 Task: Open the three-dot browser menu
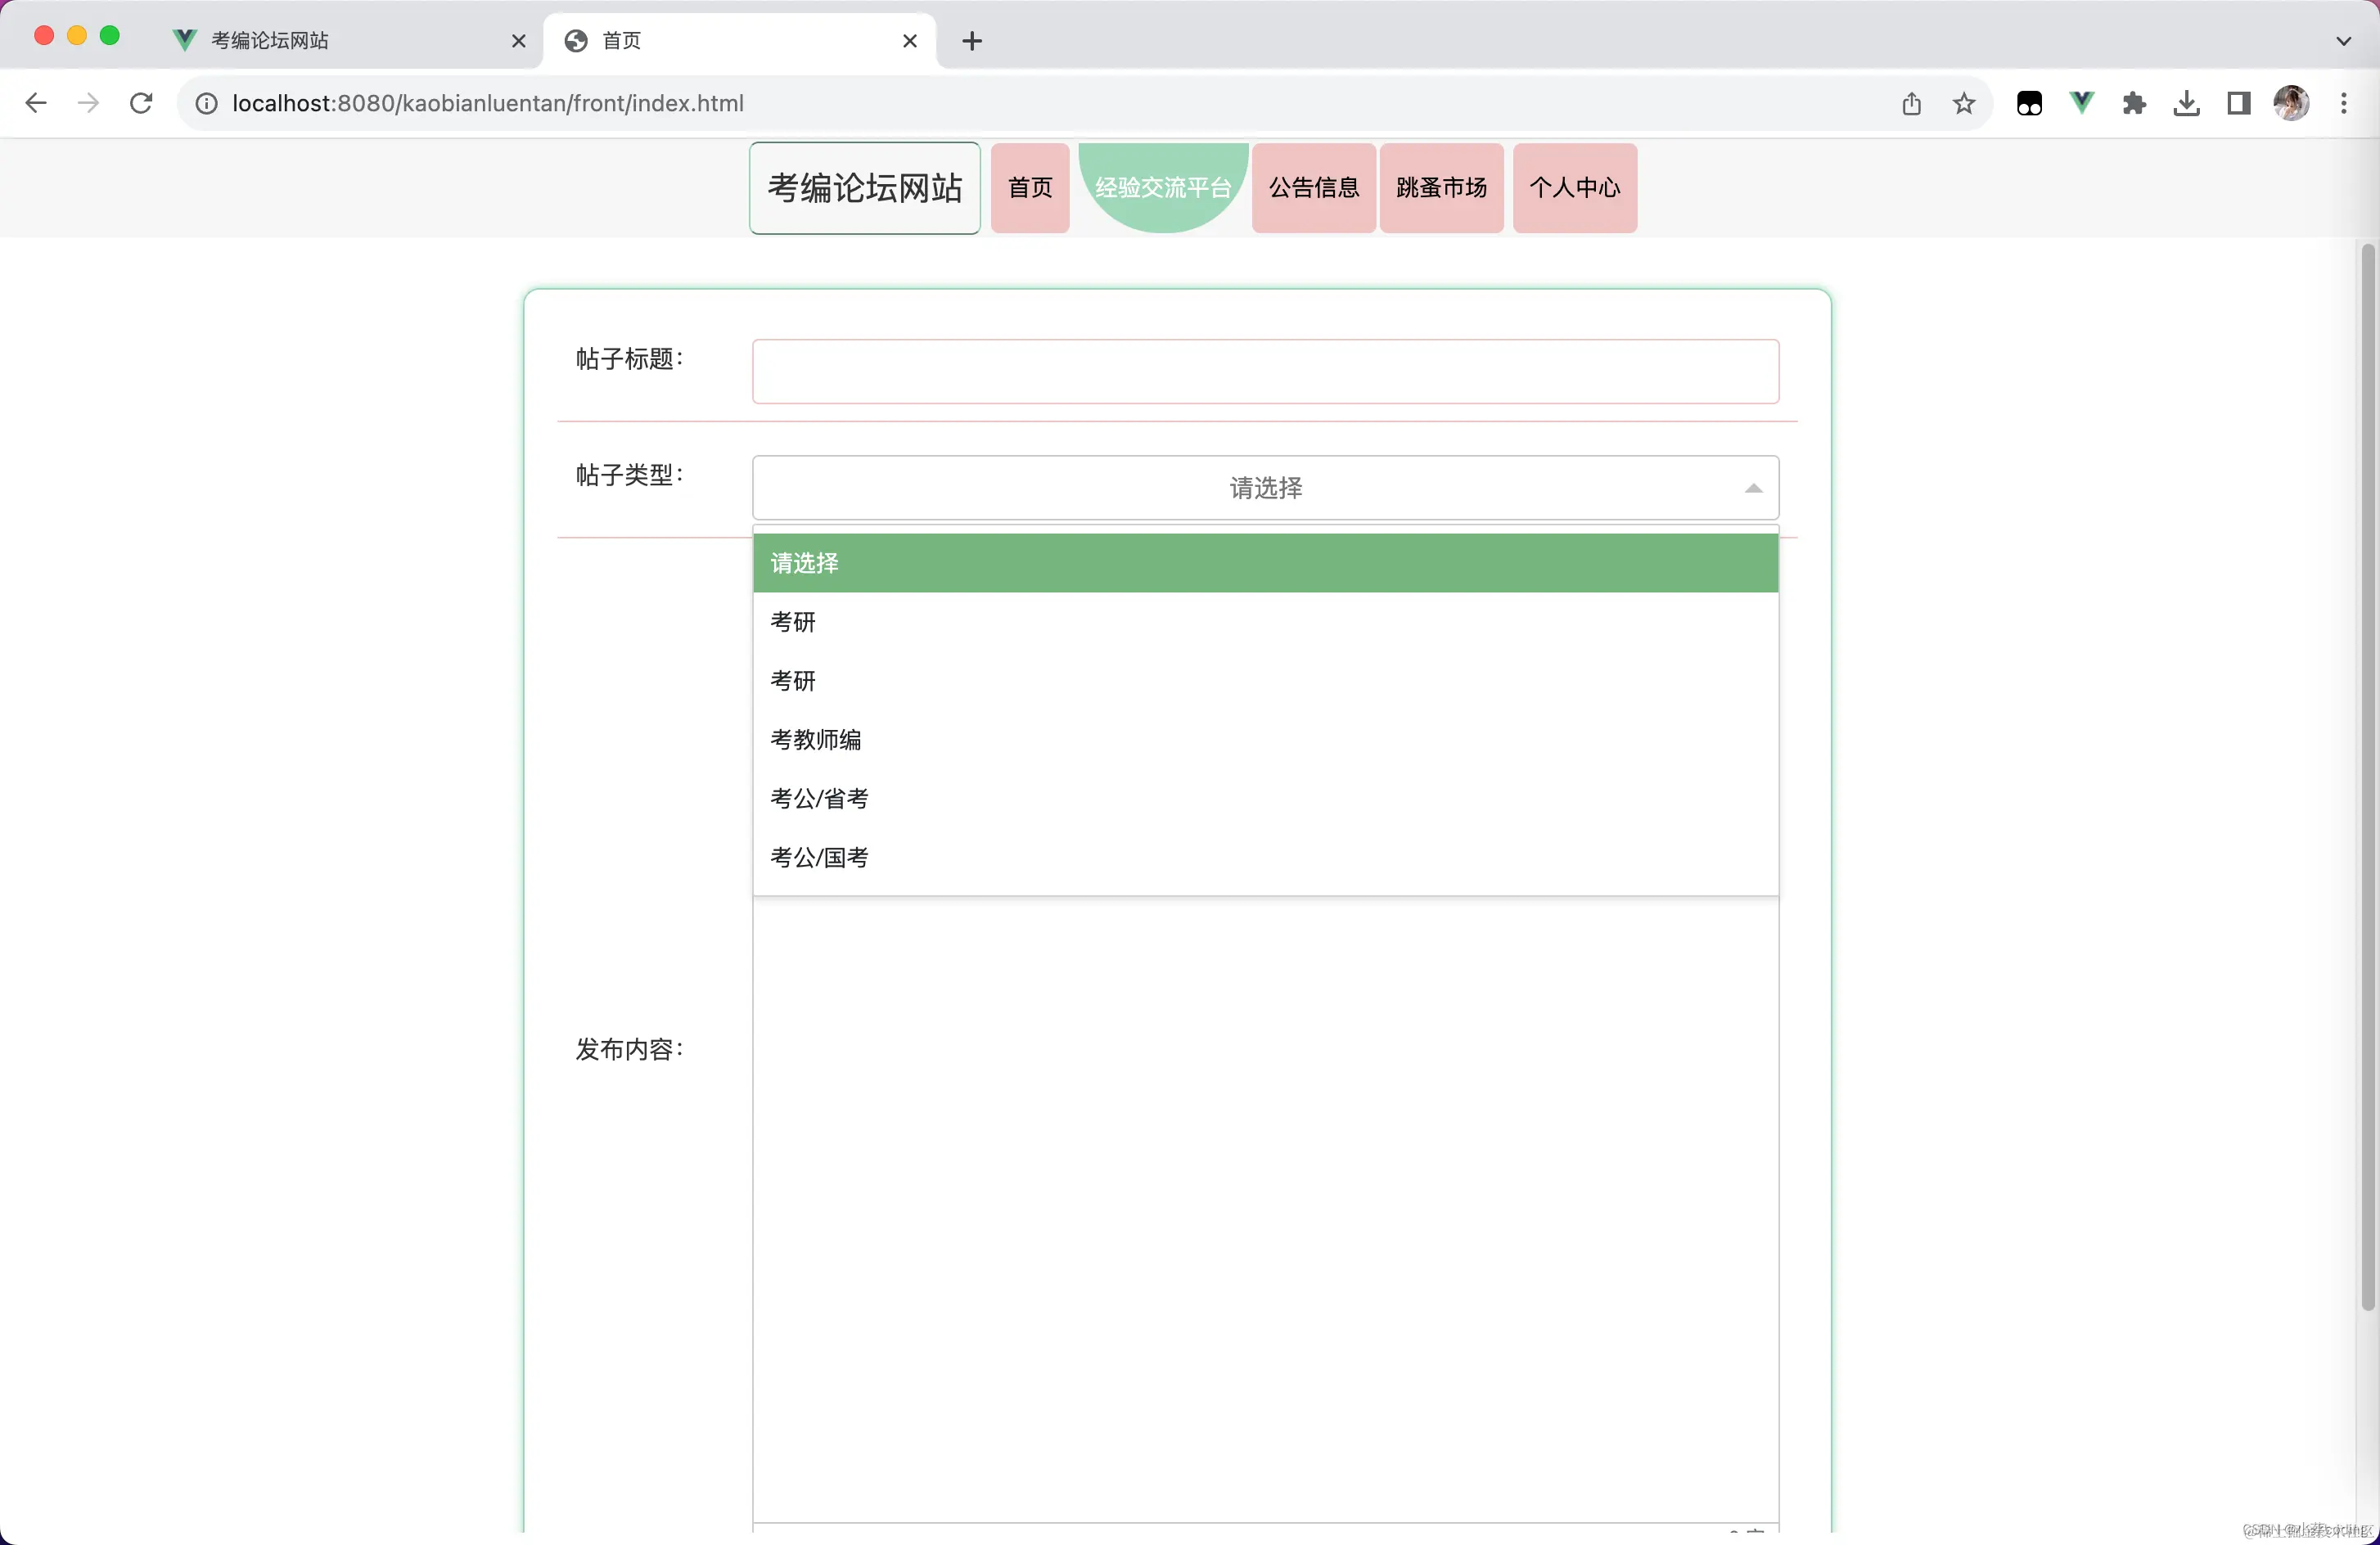tap(2344, 102)
